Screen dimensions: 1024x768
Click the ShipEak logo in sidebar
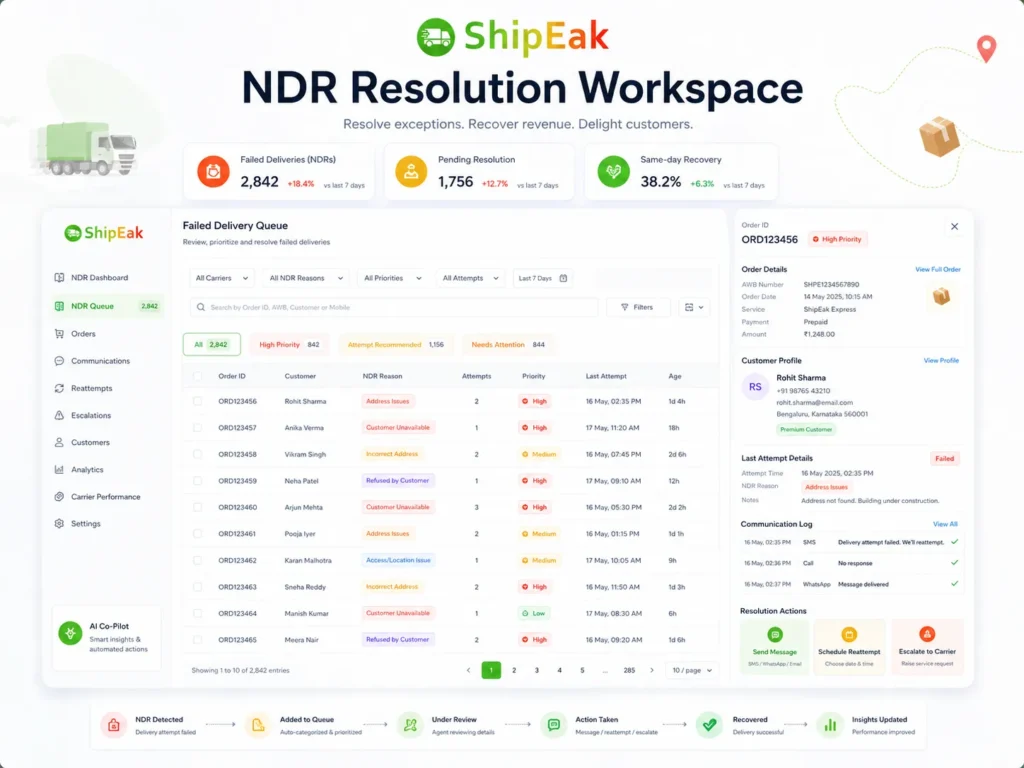click(104, 233)
